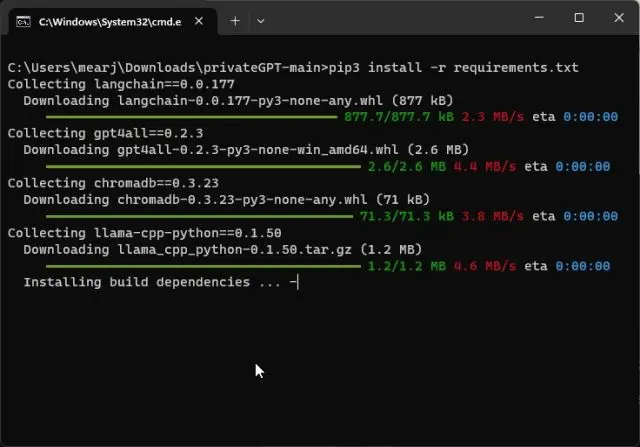The height and width of the screenshot is (447, 640).
Task: Minimize the terminal window
Action: tap(539, 18)
